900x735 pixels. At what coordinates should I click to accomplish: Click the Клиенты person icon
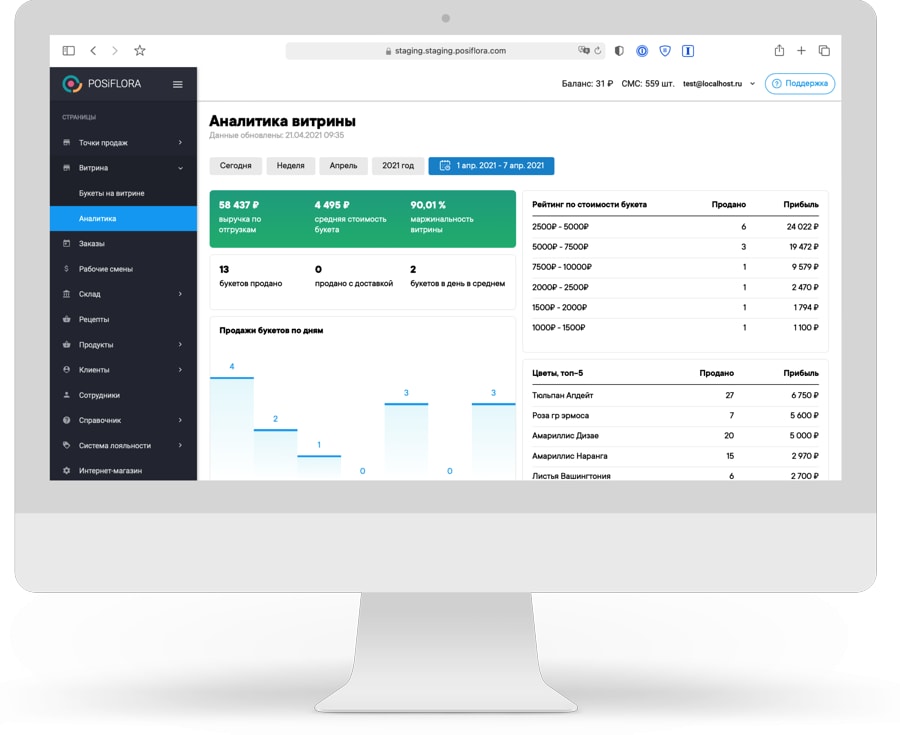tap(67, 370)
